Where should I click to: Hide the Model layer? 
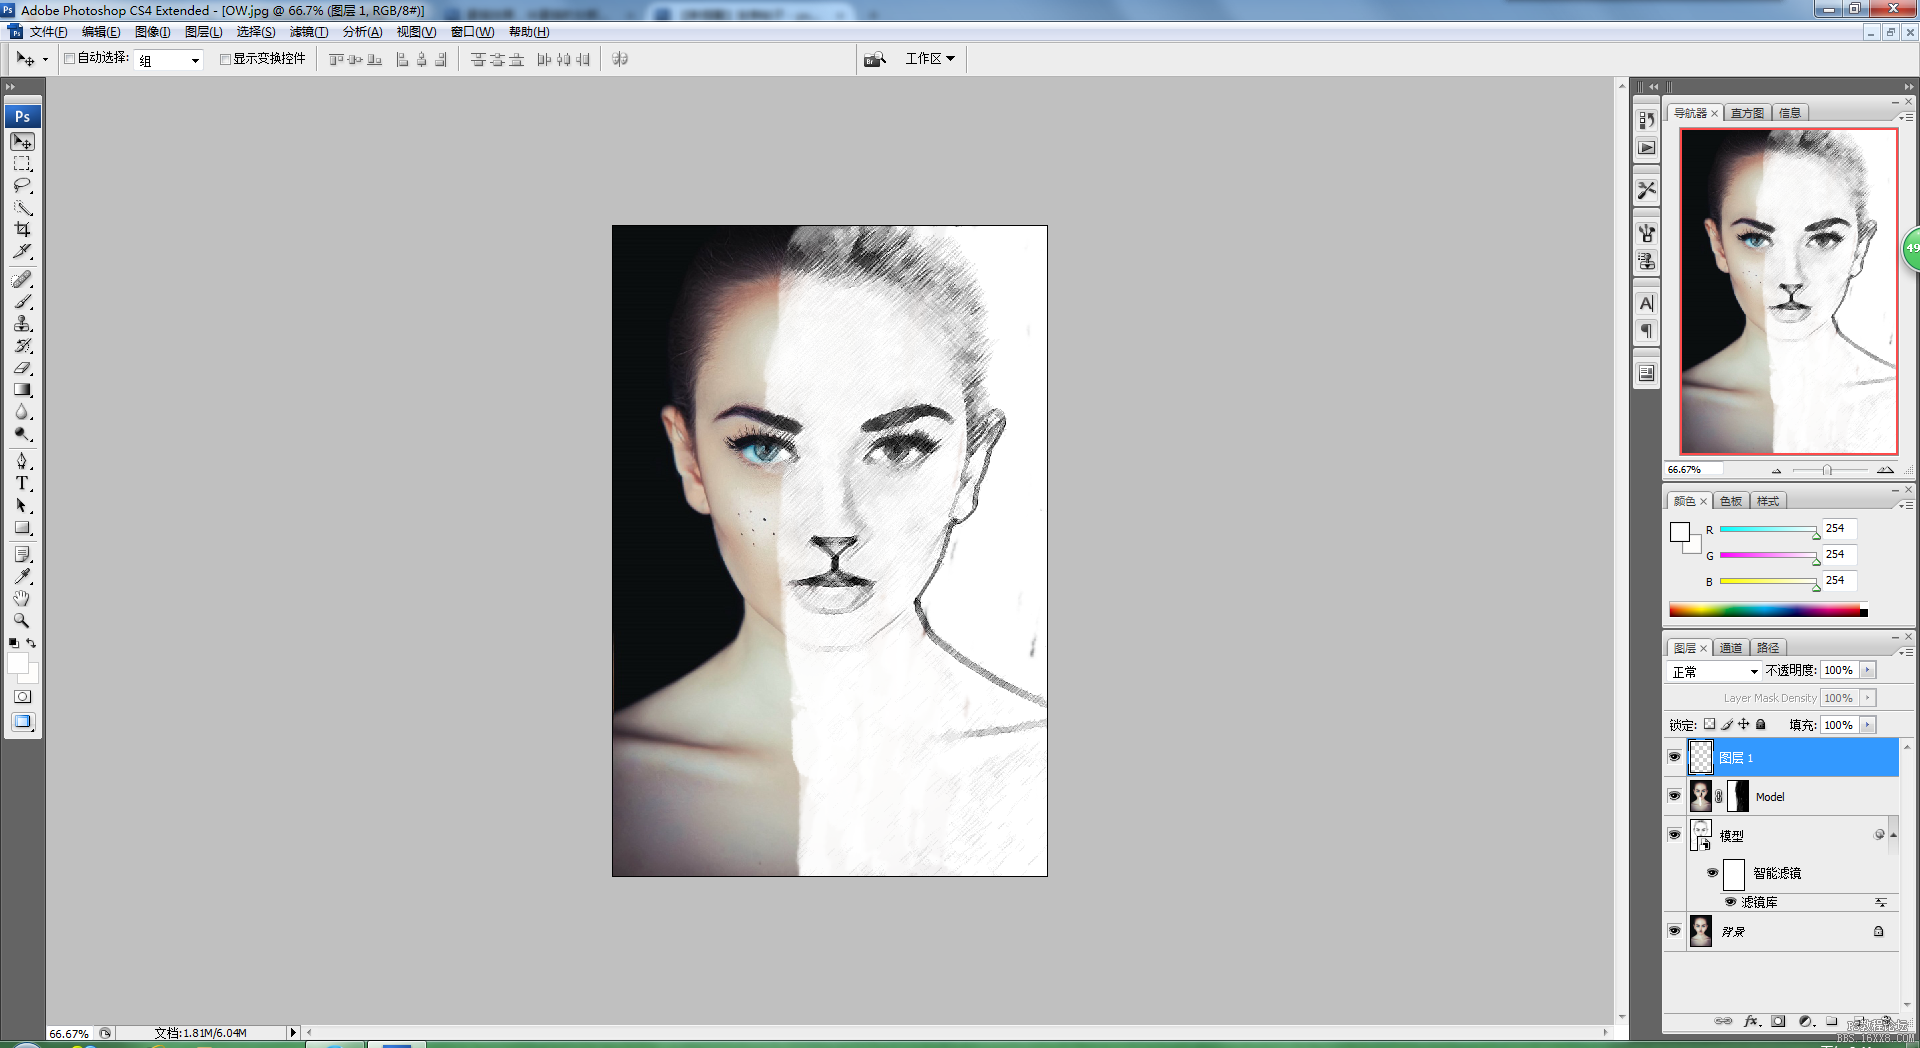pos(1674,796)
